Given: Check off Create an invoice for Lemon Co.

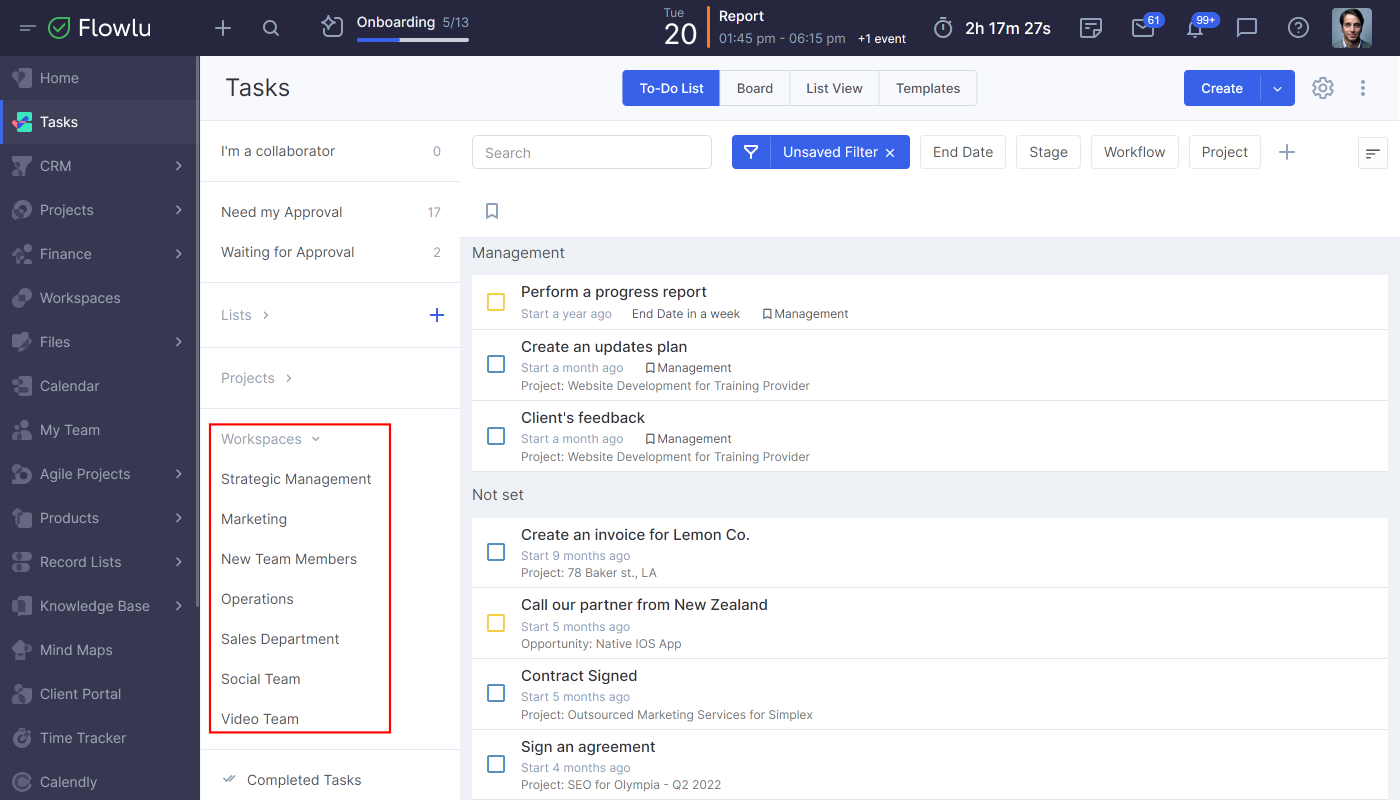Looking at the screenshot, I should [496, 552].
